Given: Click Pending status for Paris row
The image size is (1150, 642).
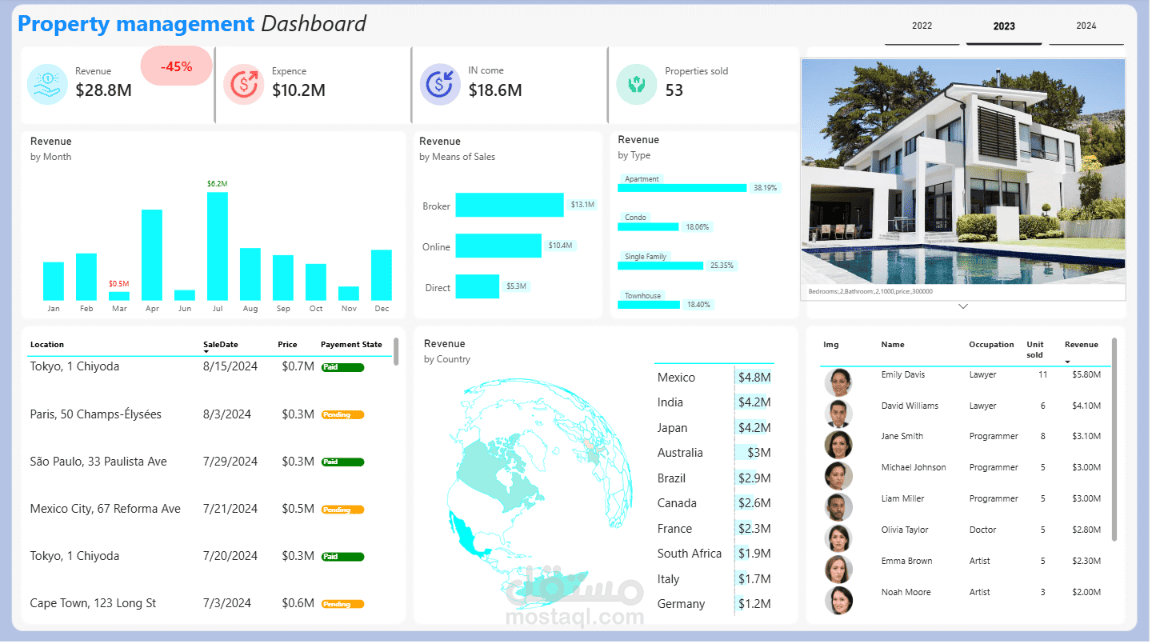Looking at the screenshot, I should (343, 415).
